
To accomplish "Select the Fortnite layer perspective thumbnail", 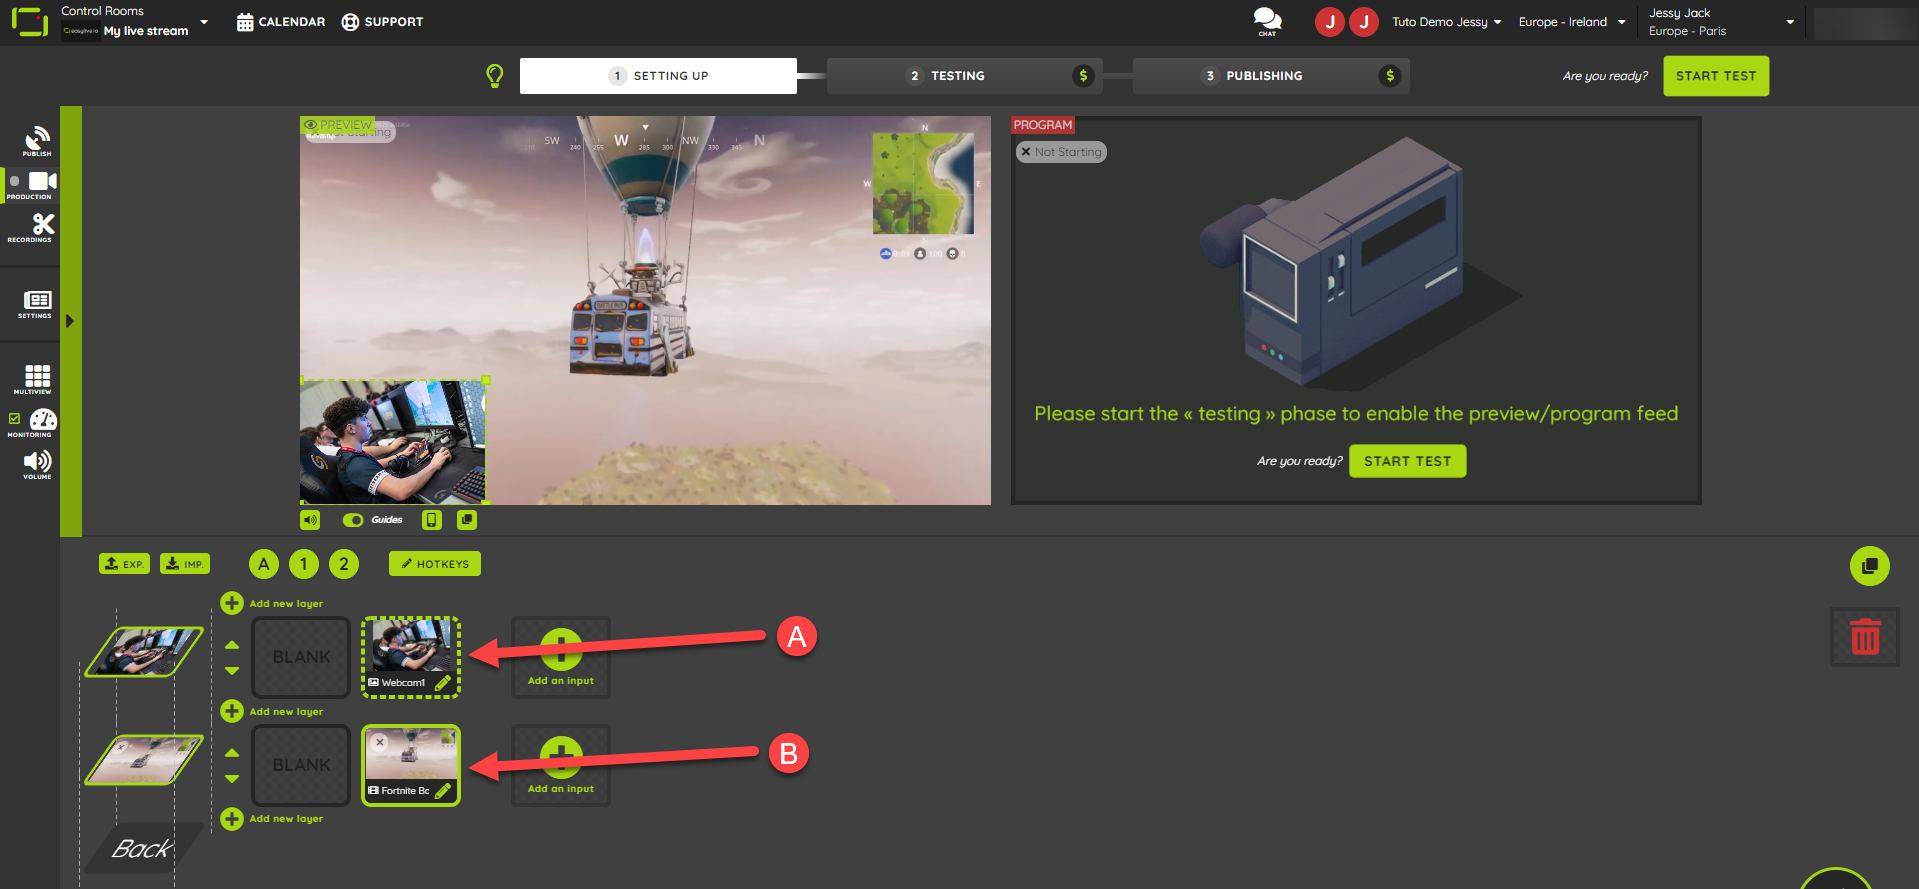I will point(144,760).
